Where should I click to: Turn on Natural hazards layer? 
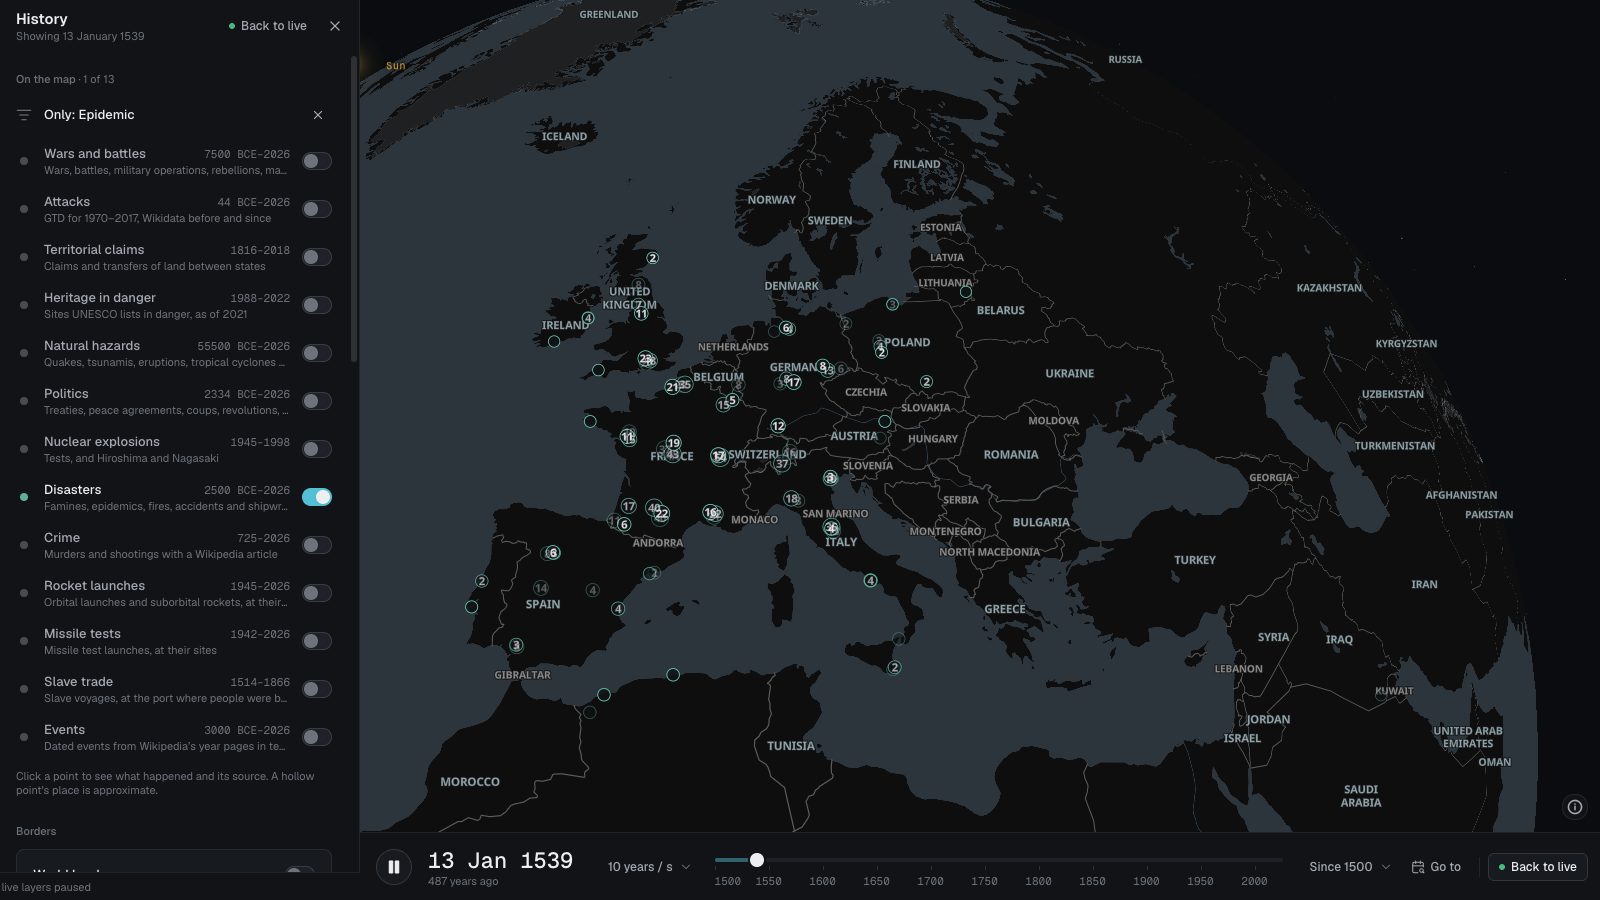coord(317,353)
